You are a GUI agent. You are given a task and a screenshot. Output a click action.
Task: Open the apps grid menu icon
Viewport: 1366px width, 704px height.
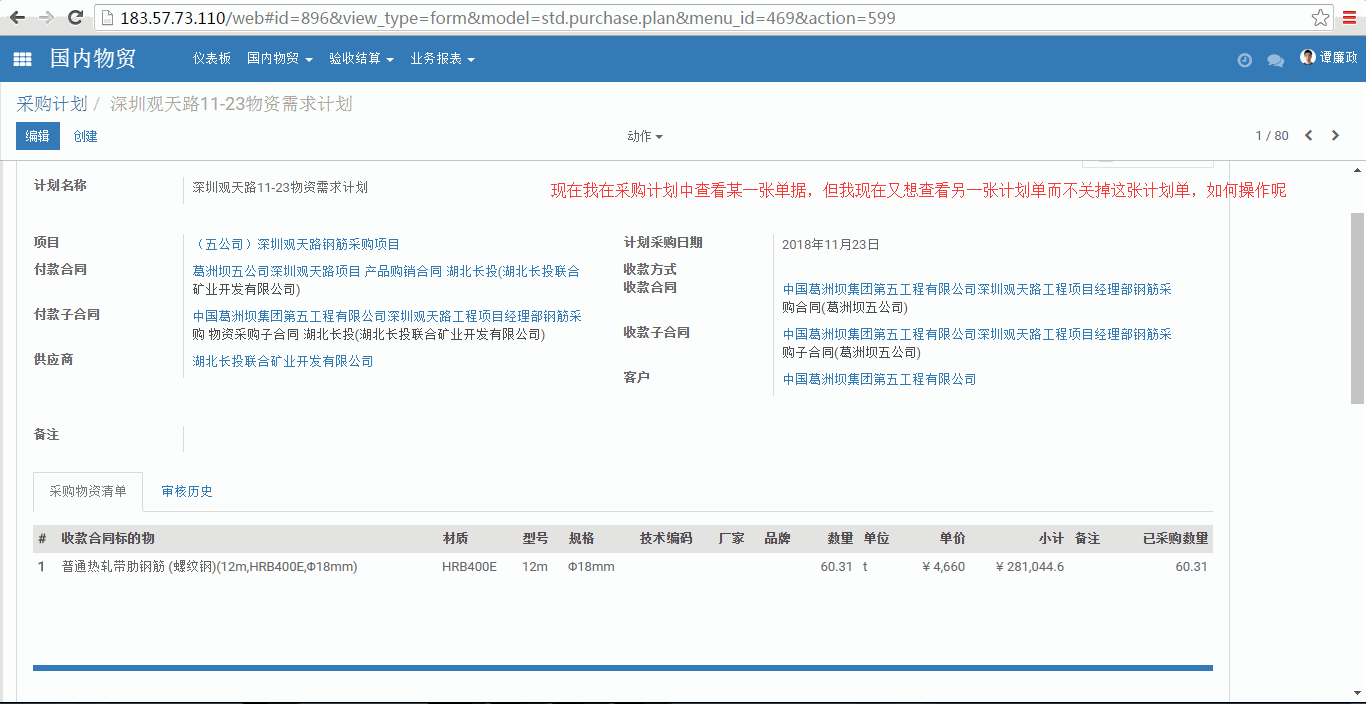click(x=22, y=60)
